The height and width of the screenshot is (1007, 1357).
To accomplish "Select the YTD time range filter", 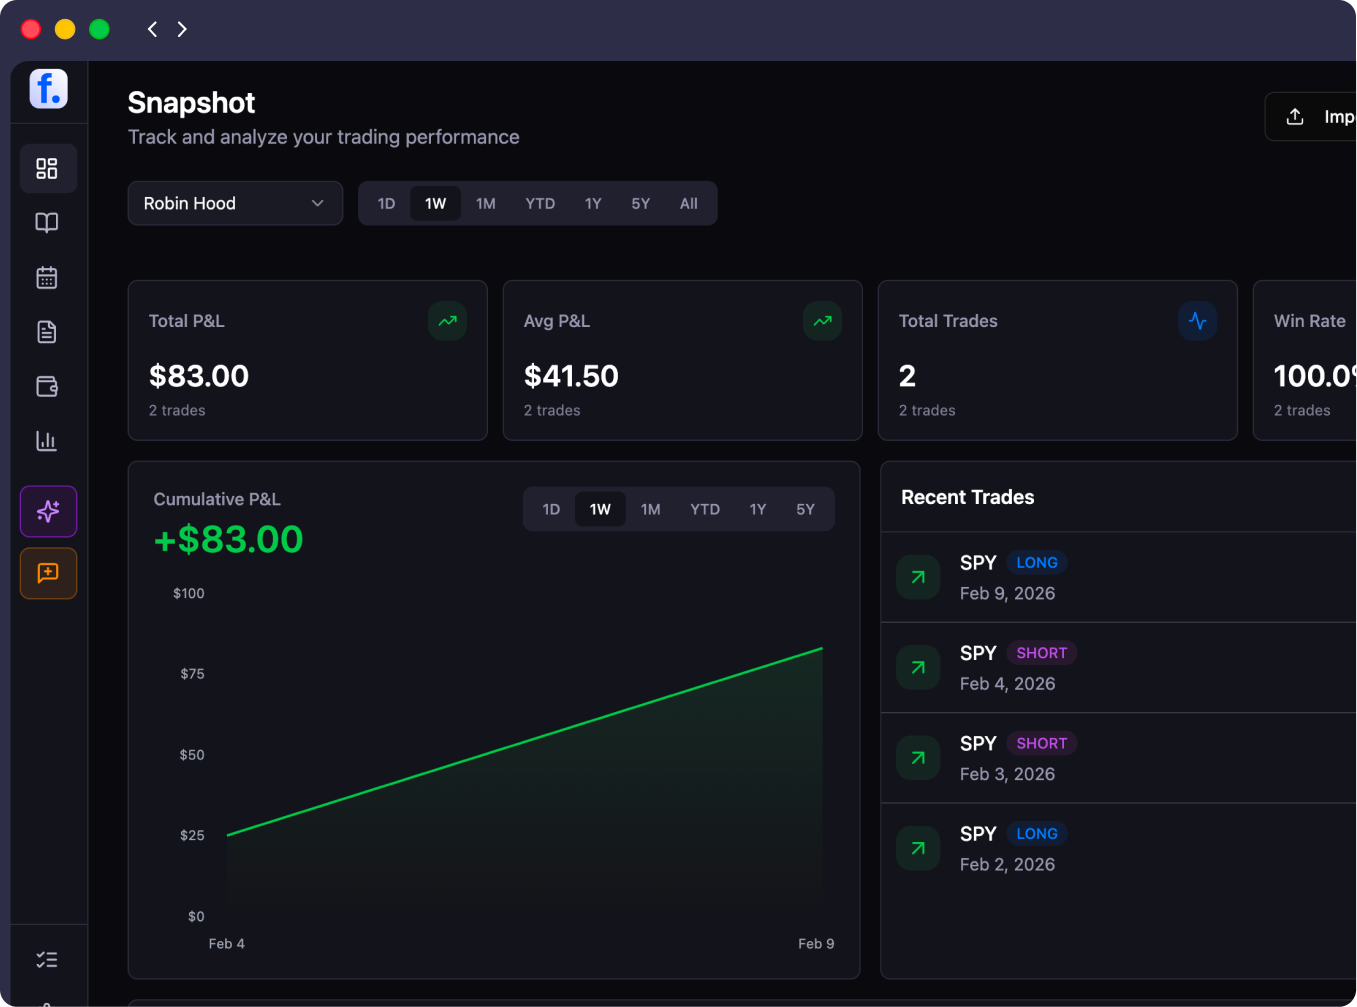I will pos(540,203).
